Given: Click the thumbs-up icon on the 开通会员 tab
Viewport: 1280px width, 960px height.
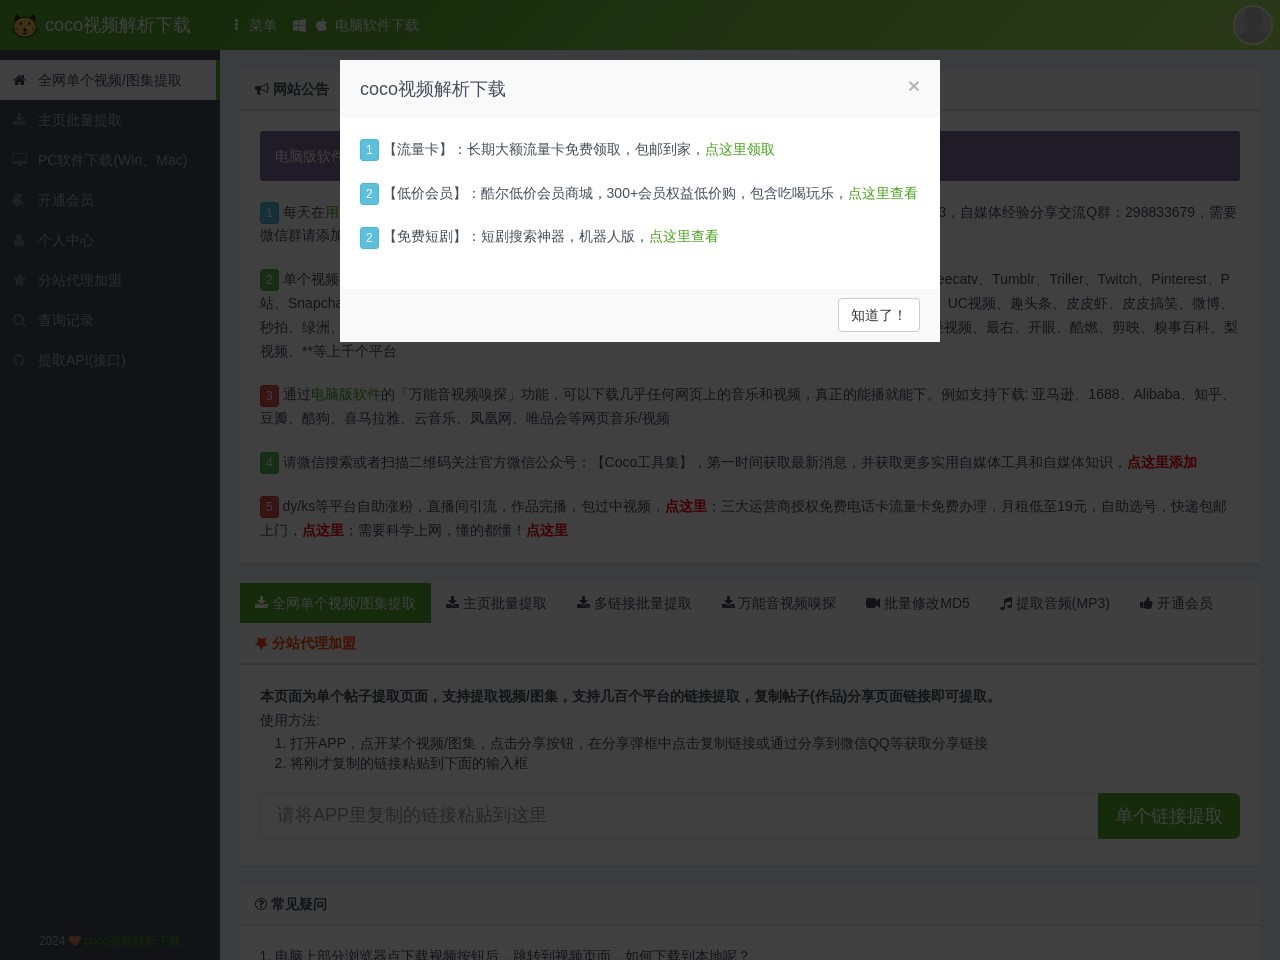Looking at the screenshot, I should coord(1146,603).
